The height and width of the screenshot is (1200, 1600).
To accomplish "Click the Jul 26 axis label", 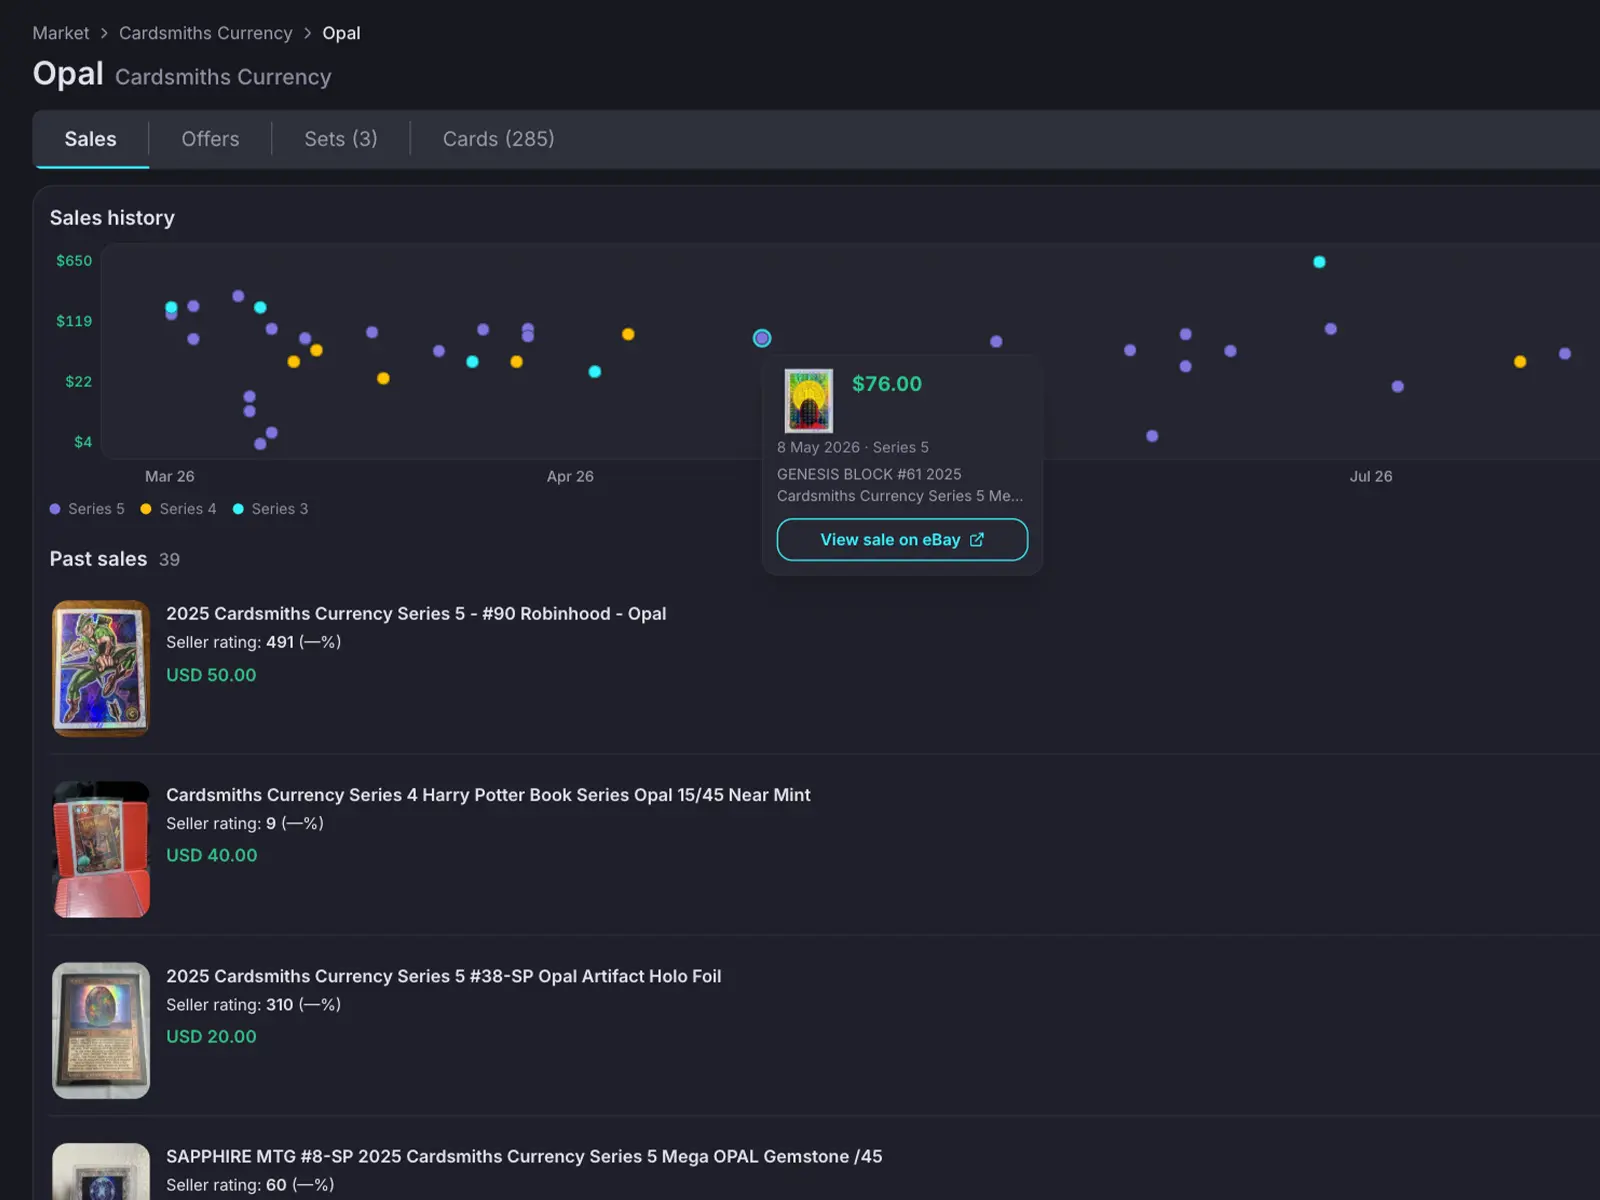I will 1370,476.
